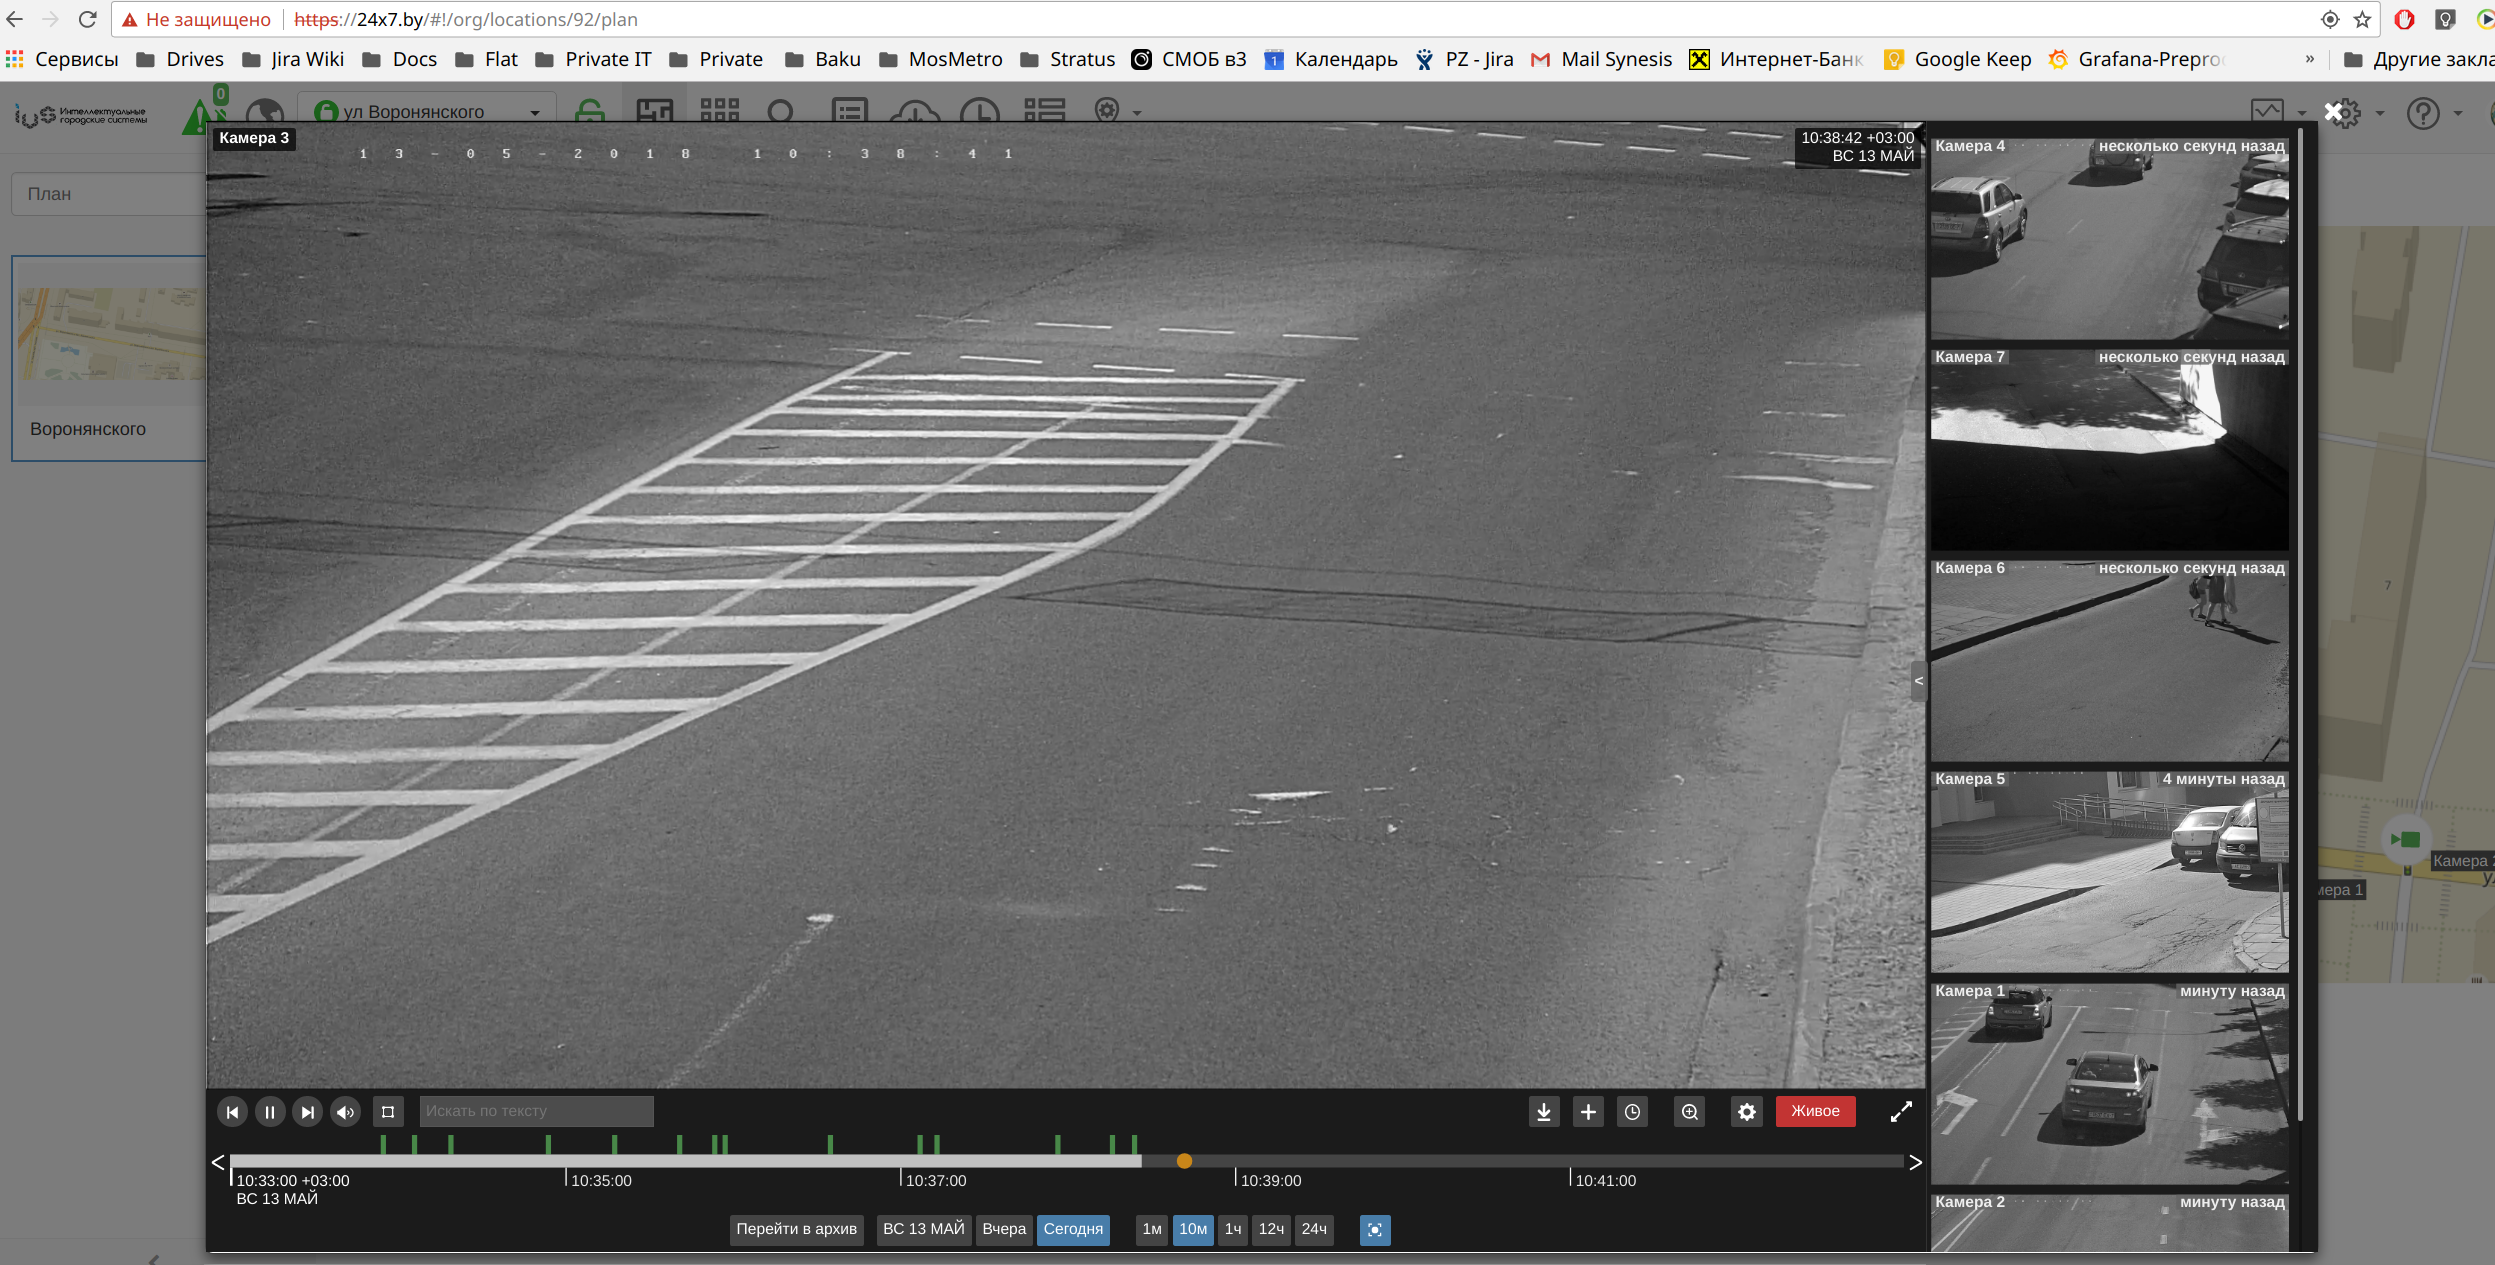Open Камера 1 thumbnail

[2109, 1084]
